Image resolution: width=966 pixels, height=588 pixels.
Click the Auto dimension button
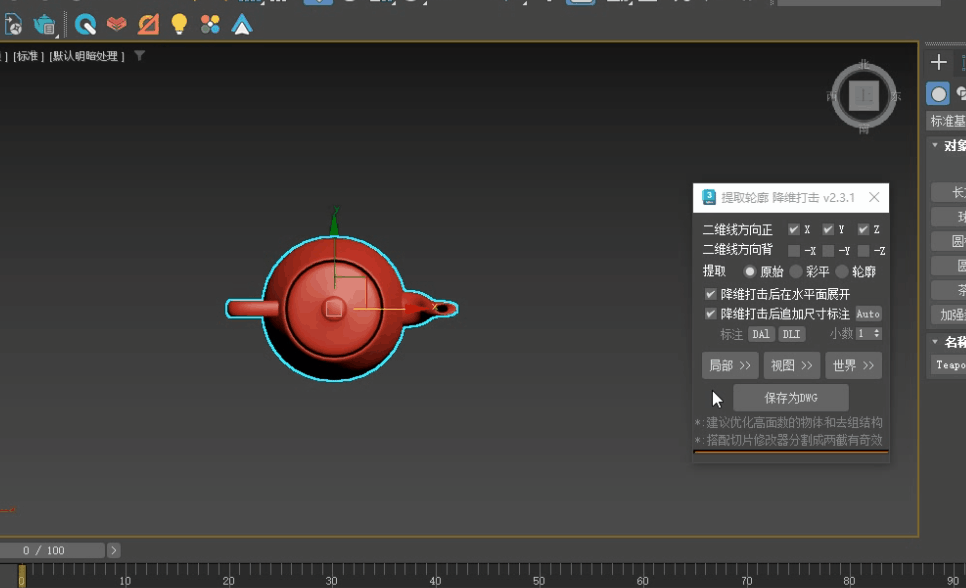[868, 314]
